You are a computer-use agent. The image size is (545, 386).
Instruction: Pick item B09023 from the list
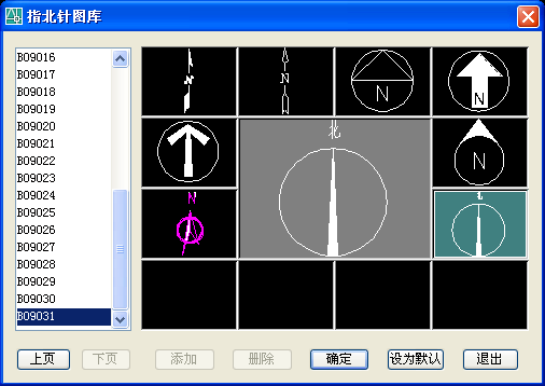coord(64,178)
